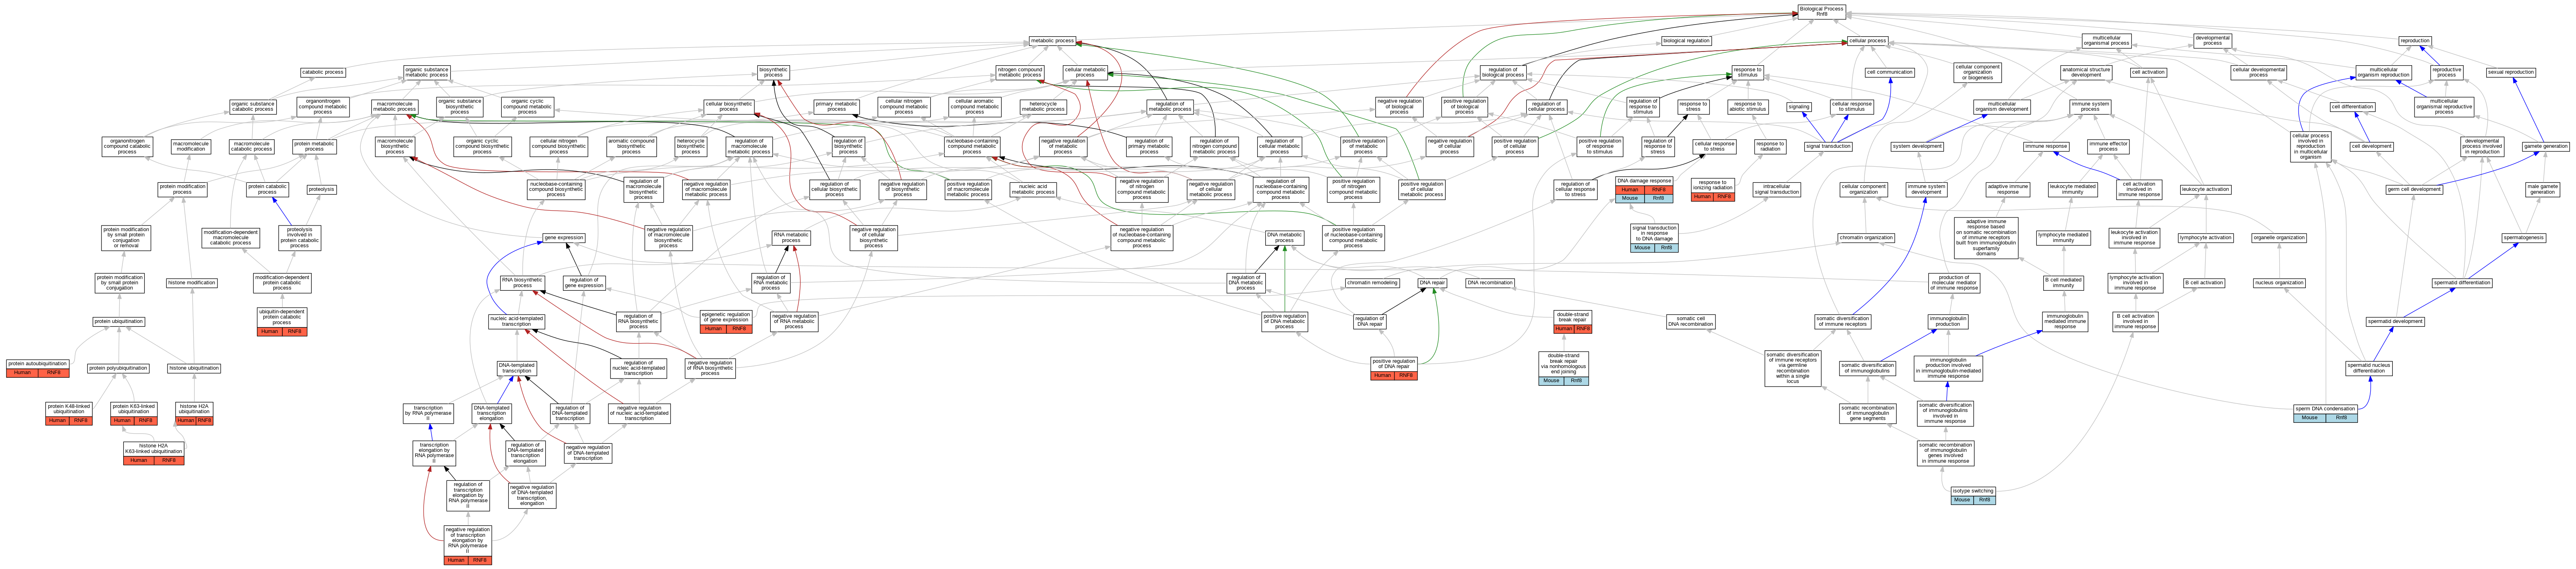Select the 'metabolic process' node
The image size is (2576, 569).
[1052, 41]
